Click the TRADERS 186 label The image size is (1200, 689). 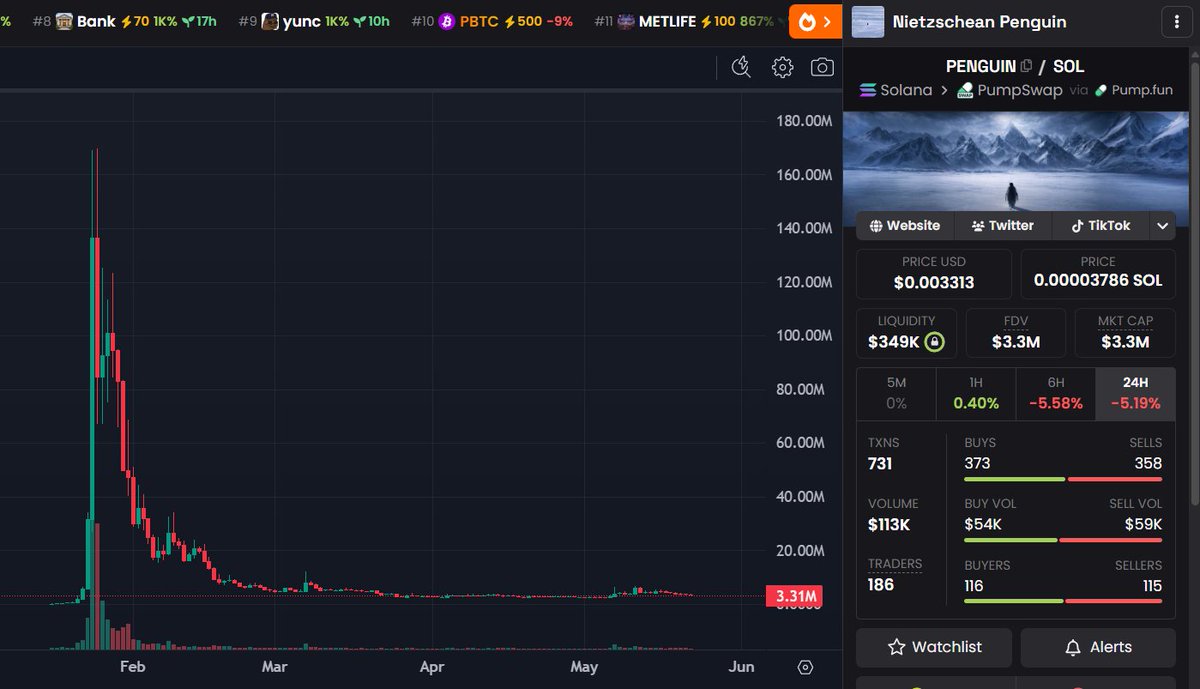[x=895, y=564]
